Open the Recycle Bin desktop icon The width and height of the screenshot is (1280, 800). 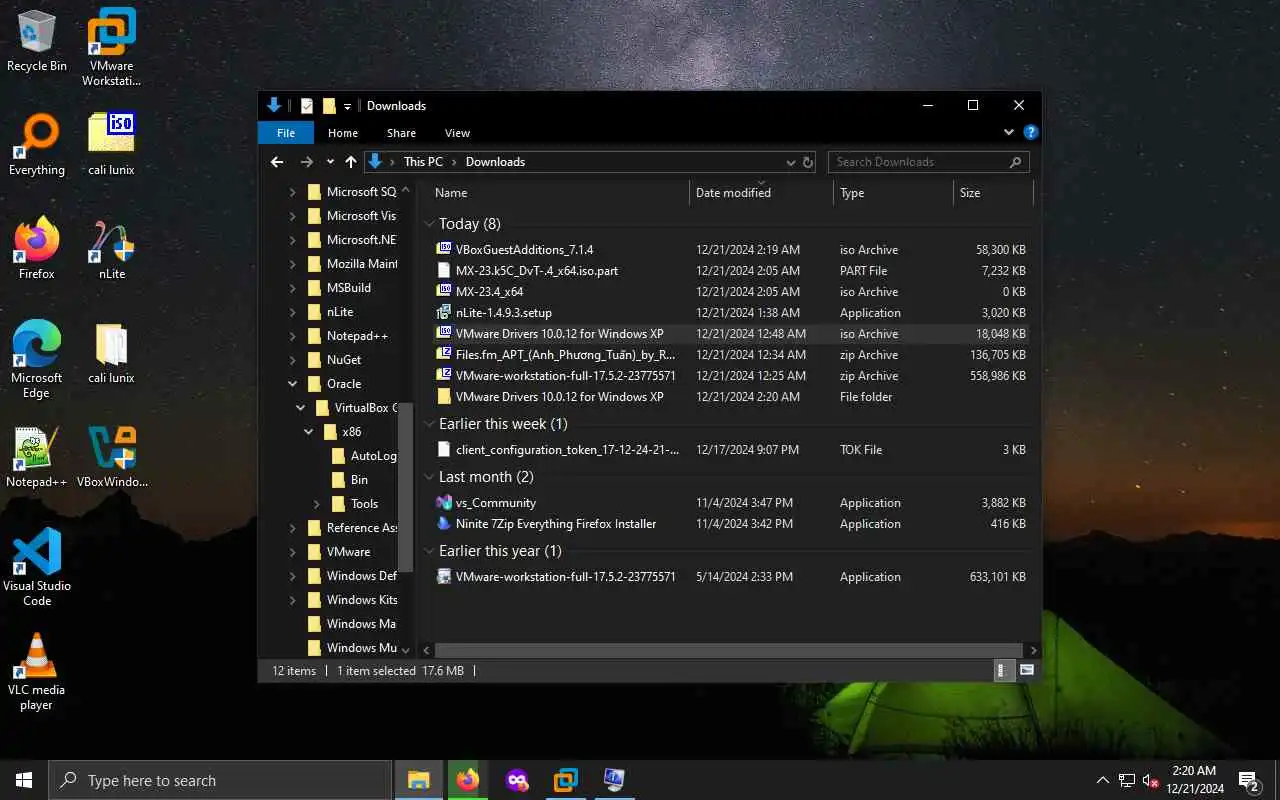pos(37,40)
